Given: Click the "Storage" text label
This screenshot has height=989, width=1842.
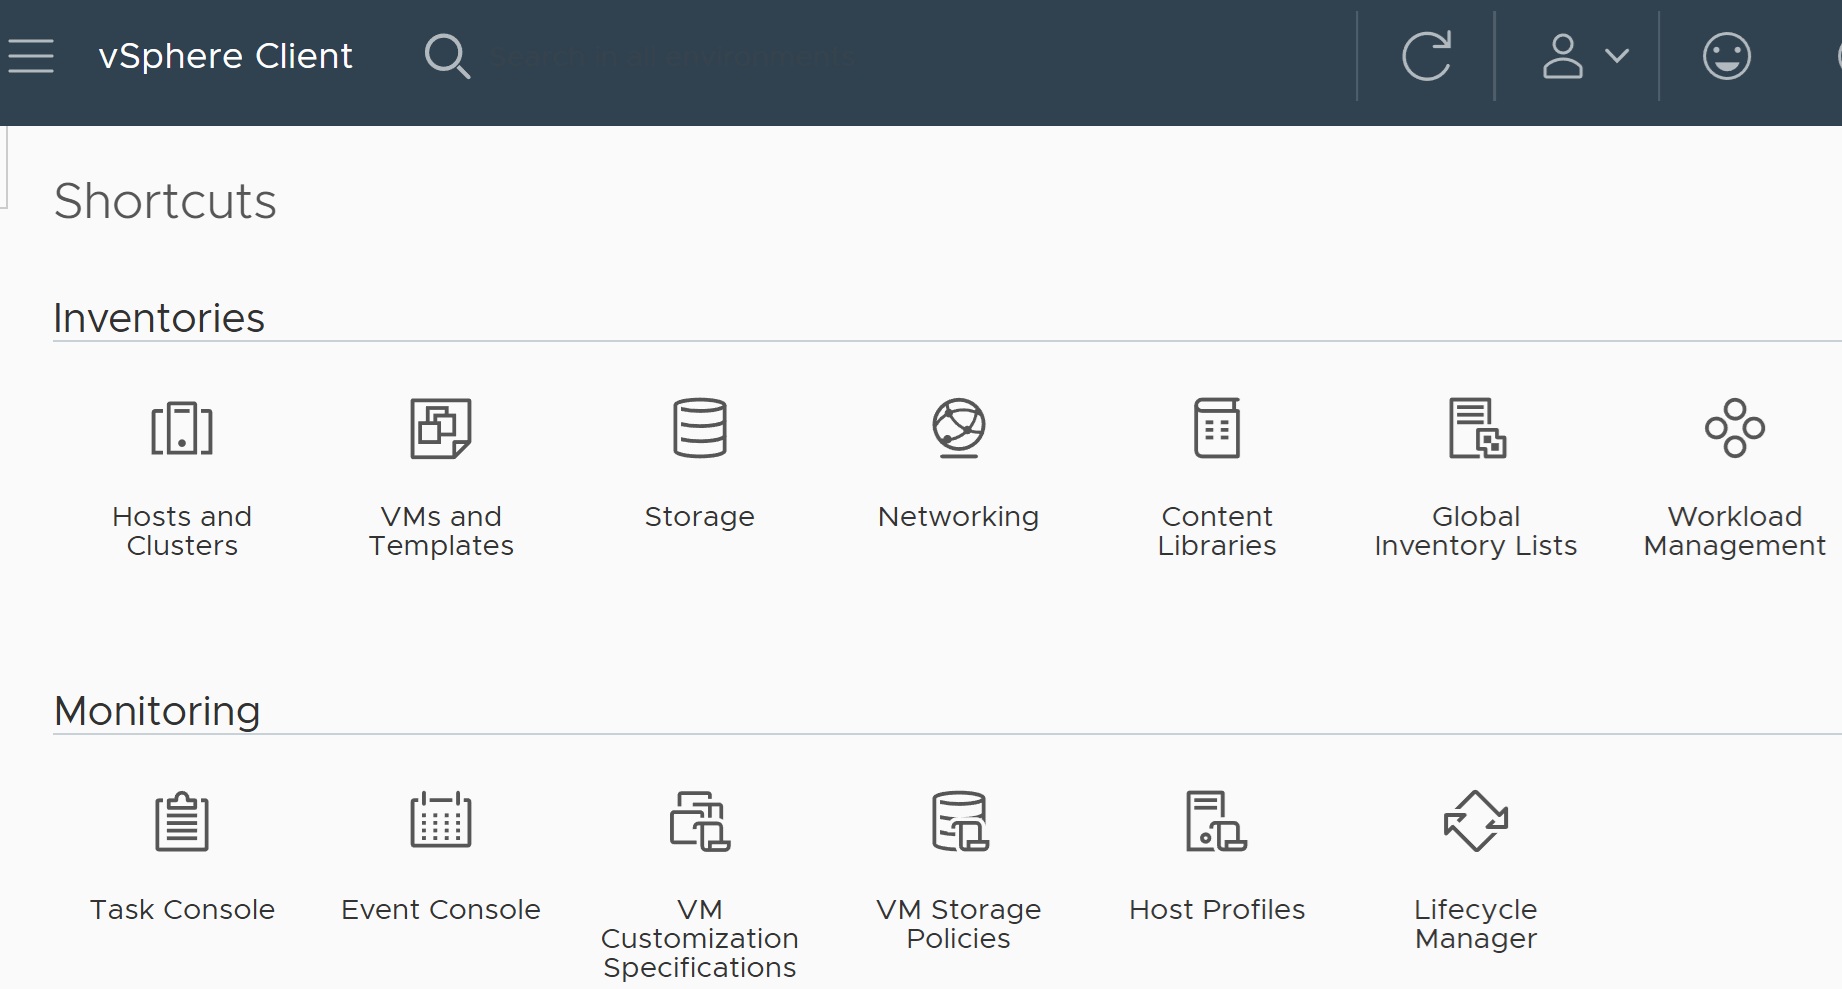Looking at the screenshot, I should 700,517.
